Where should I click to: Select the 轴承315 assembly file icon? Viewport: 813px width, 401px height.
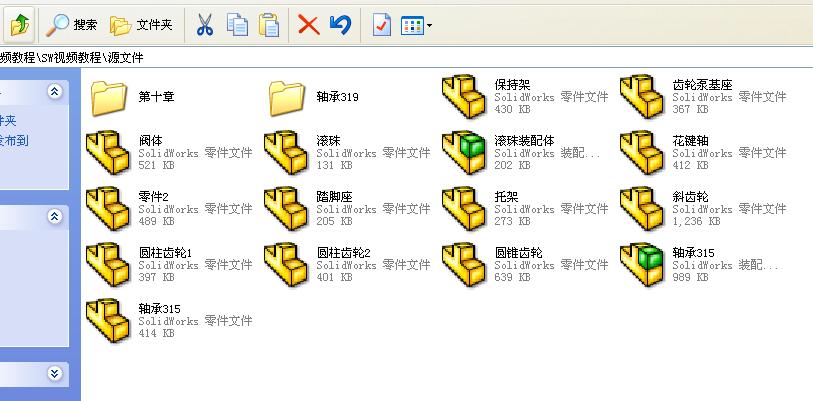[x=642, y=265]
